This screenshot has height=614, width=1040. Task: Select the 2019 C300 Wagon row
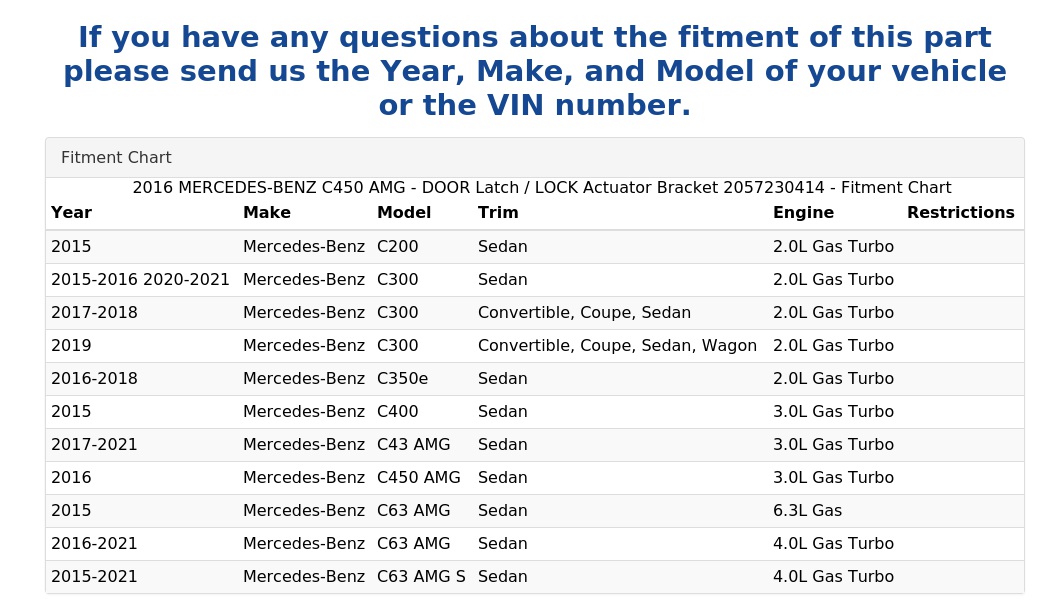(x=535, y=346)
